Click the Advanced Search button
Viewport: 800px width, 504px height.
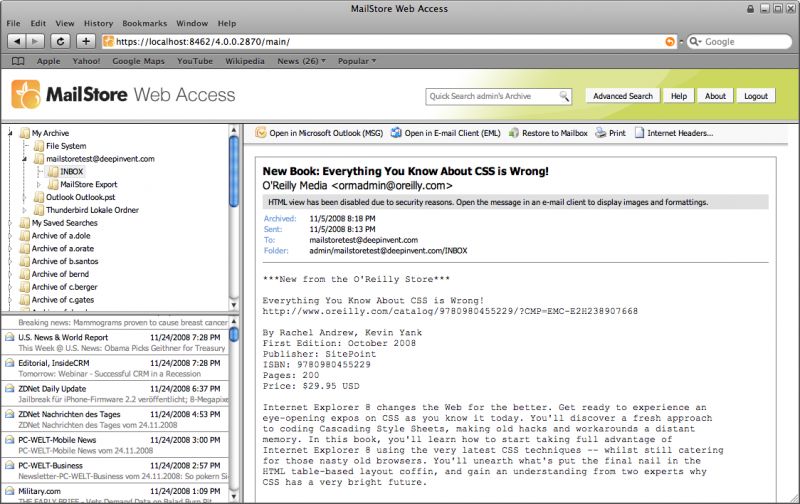(x=622, y=96)
